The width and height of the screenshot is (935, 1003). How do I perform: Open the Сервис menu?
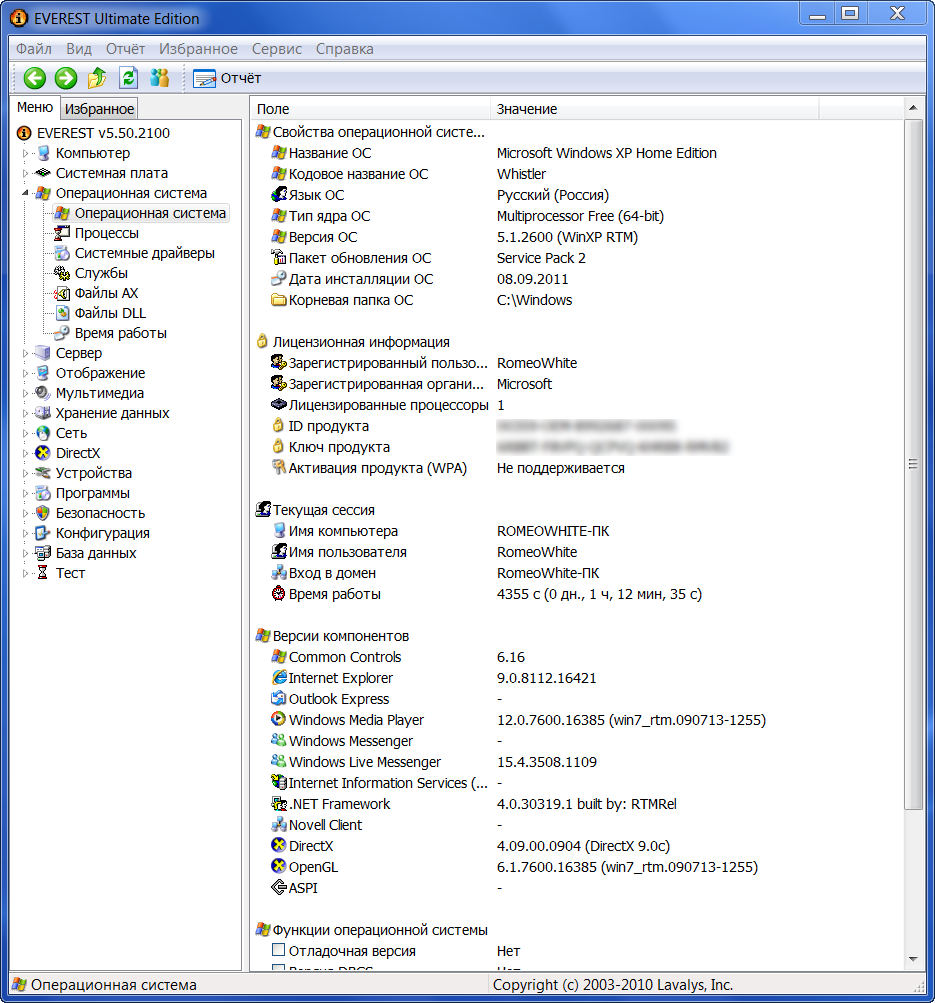point(277,49)
